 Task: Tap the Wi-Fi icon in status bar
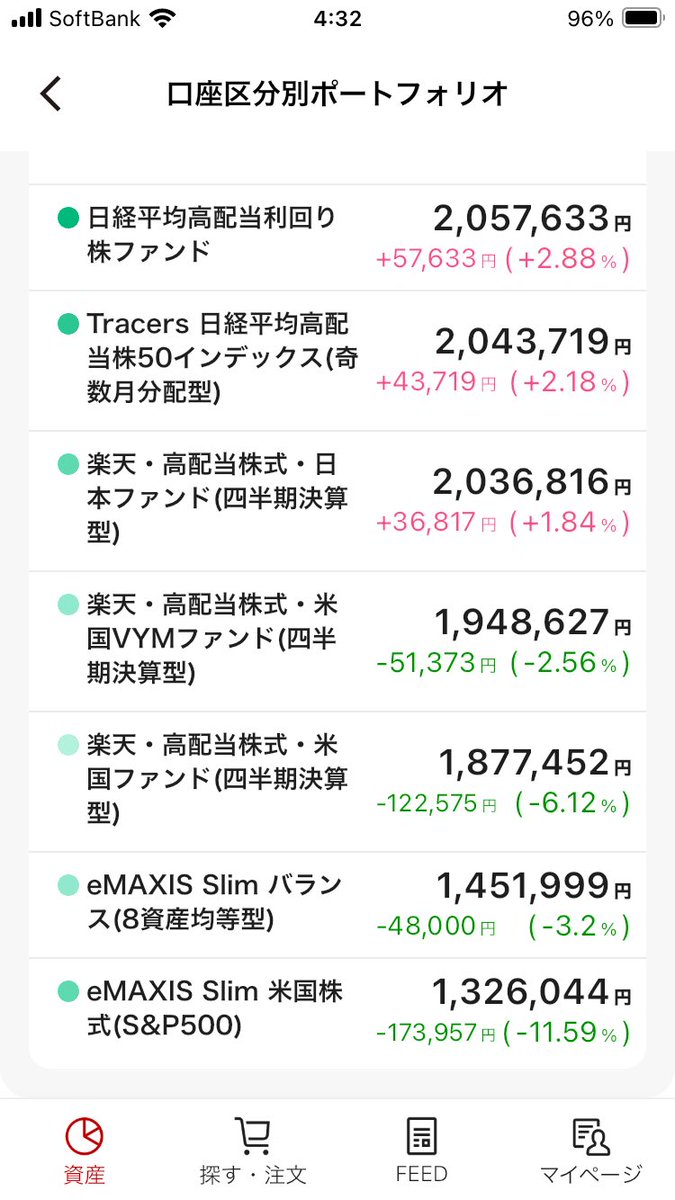click(x=159, y=19)
